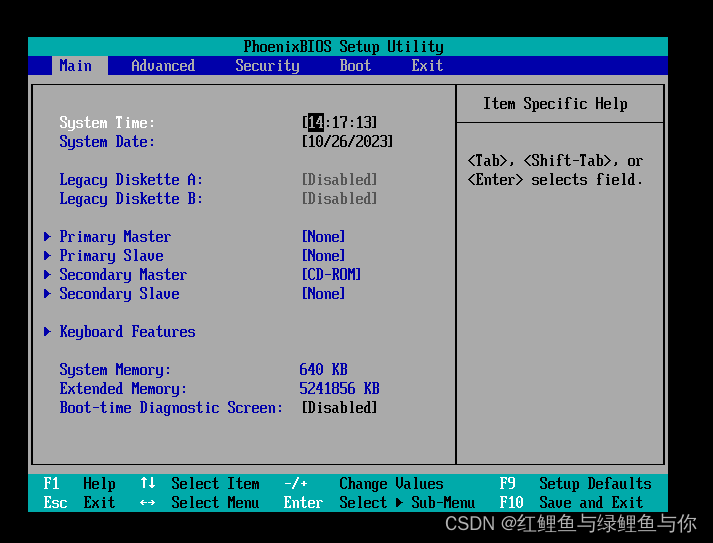
Task: Click the 640 KB memory value
Action: tap(323, 370)
